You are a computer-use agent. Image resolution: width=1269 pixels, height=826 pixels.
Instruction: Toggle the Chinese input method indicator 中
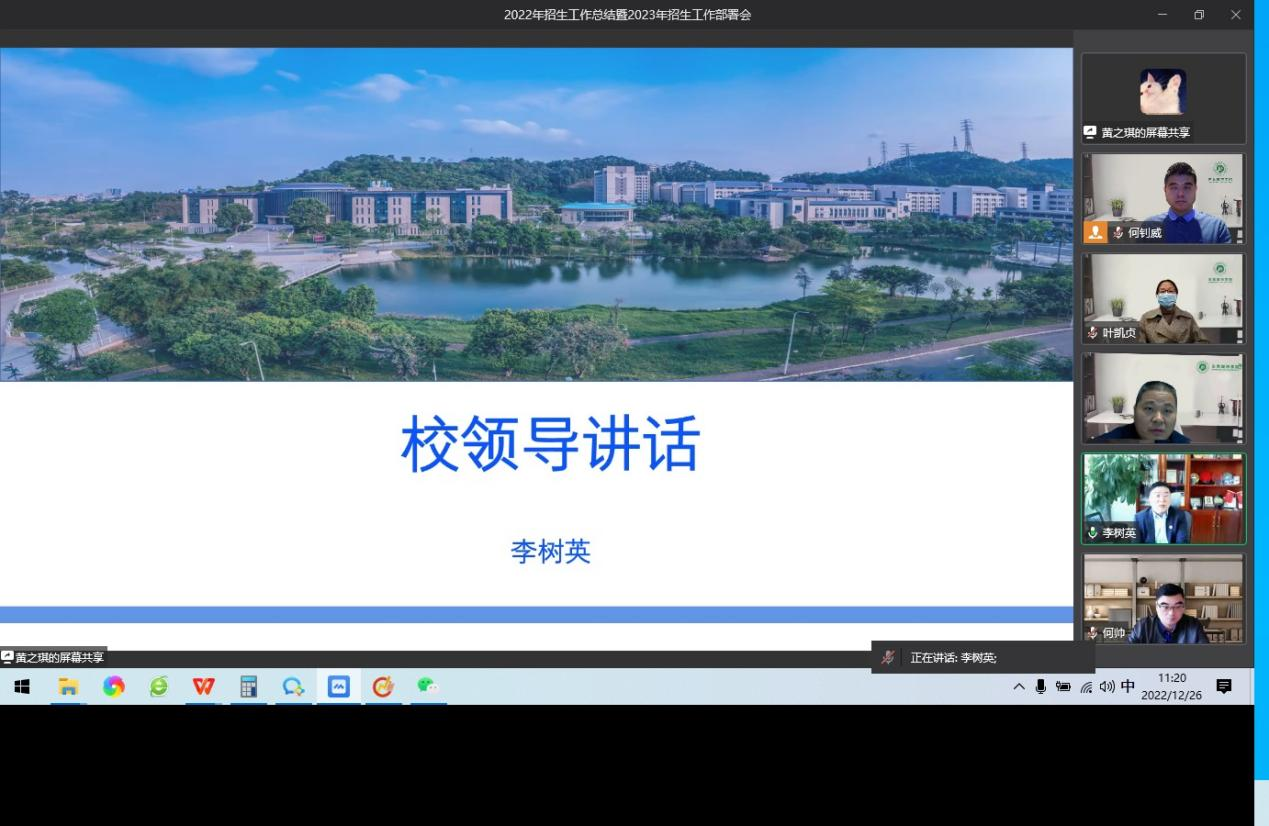pos(1128,686)
